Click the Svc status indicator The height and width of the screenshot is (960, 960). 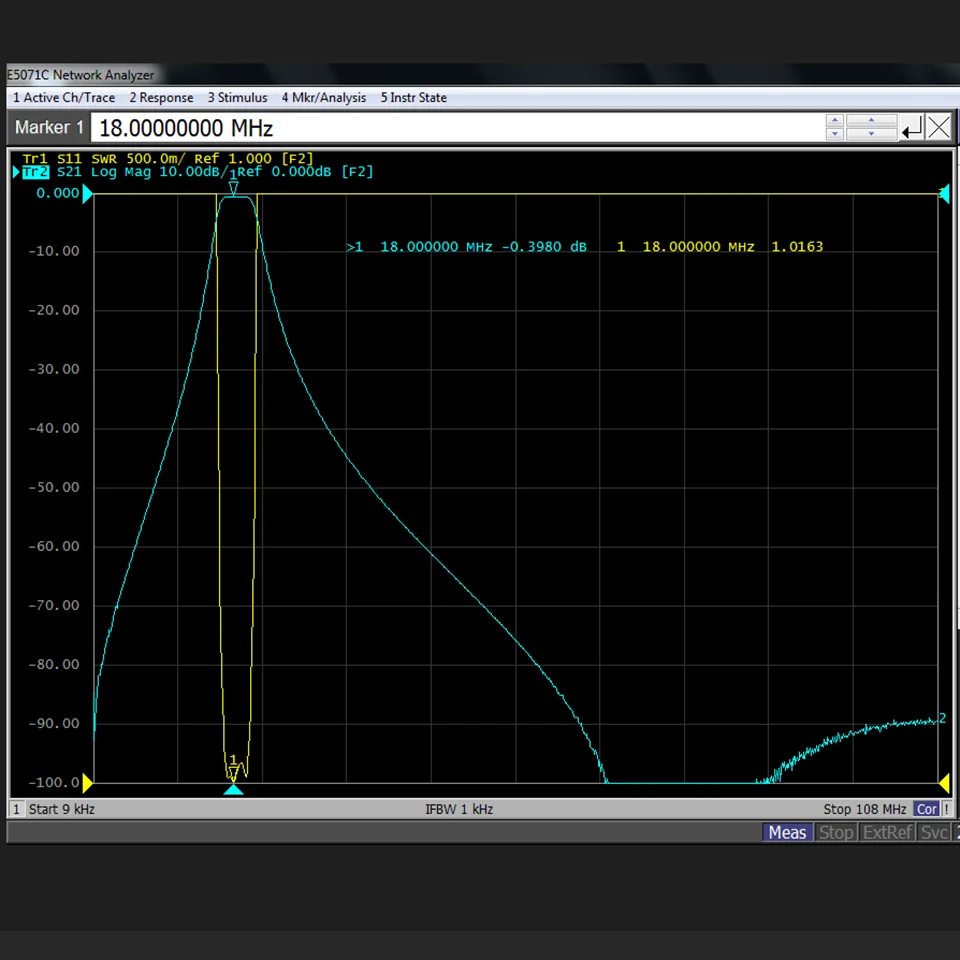pos(934,833)
